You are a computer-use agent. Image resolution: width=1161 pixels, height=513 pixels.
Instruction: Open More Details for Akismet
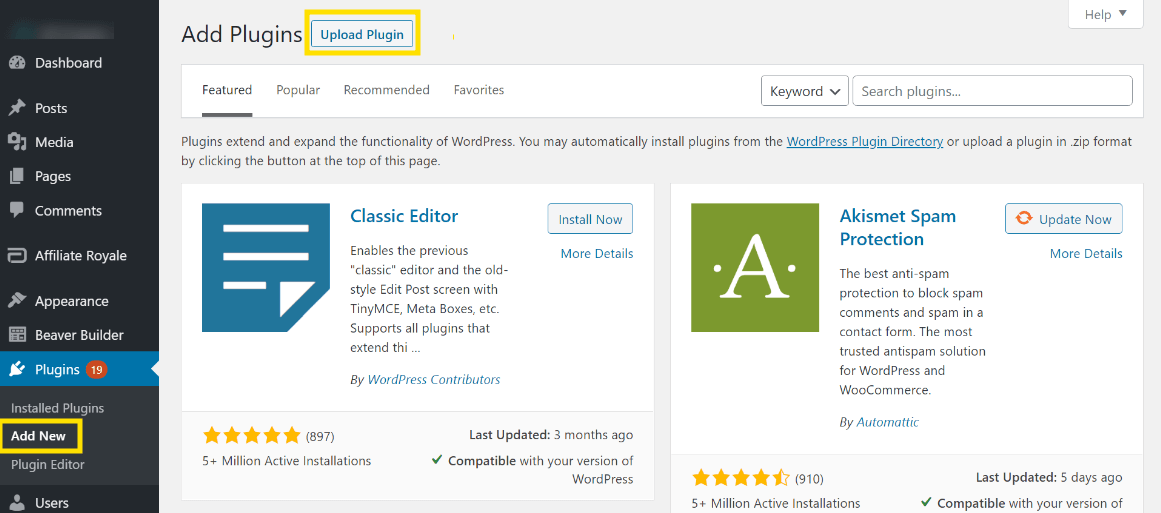point(1086,253)
